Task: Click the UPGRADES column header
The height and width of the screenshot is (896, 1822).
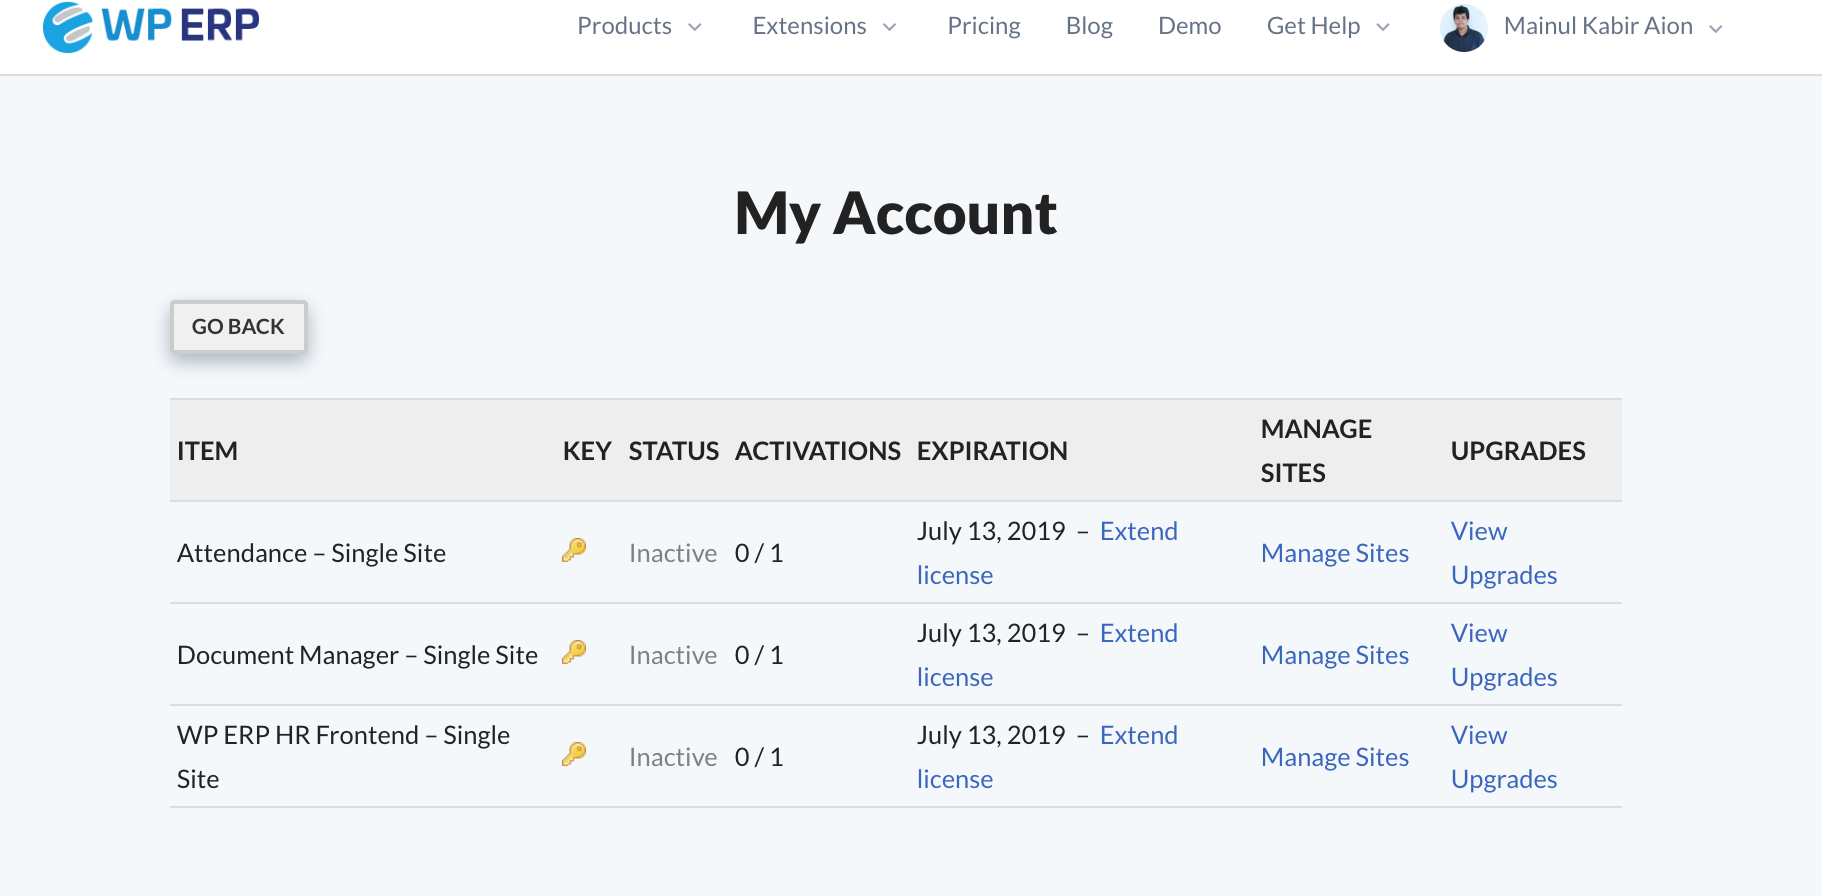Action: coord(1518,451)
